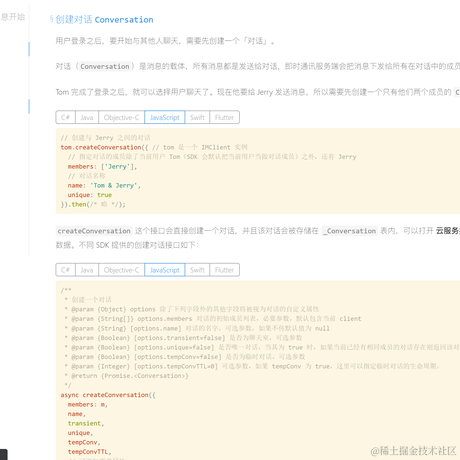Open the bold 云服务 link
Image resolution: width=460 pixels, height=460 pixels.
click(x=448, y=231)
